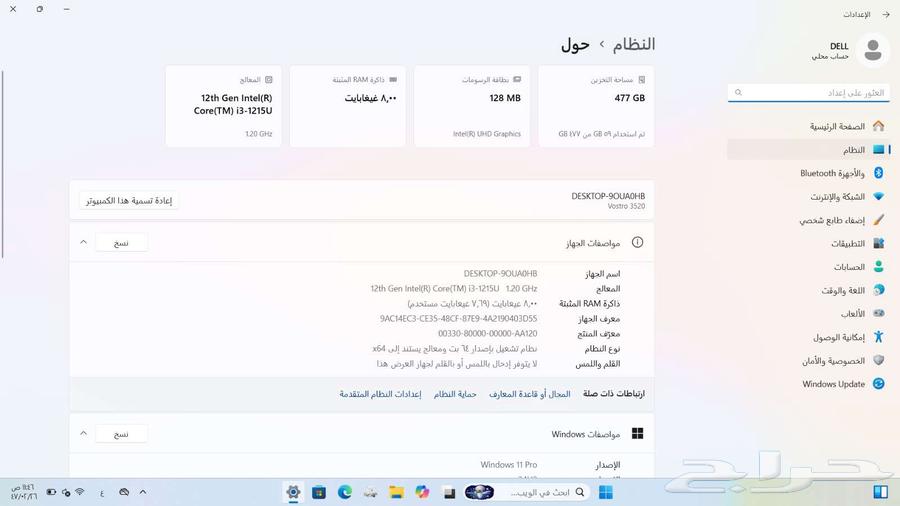Open Copilot from the taskbar
This screenshot has height=506, width=900.
pos(422,492)
